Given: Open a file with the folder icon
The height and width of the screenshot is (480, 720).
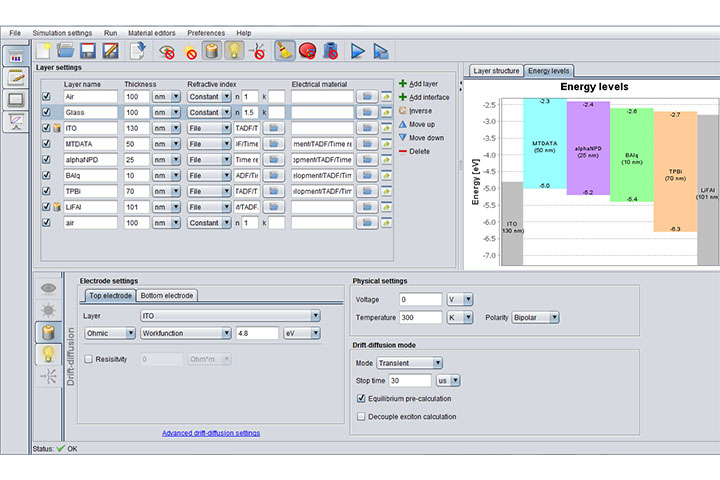Looking at the screenshot, I should pyautogui.click(x=65, y=51).
